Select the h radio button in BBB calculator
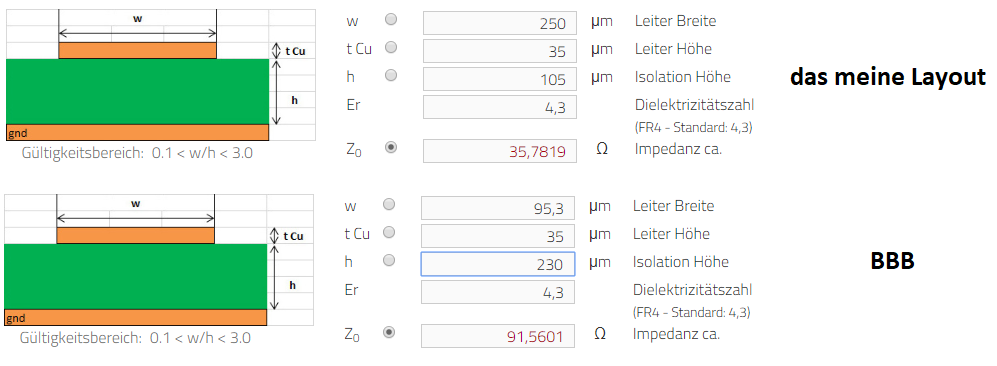This screenshot has width=997, height=366. pyautogui.click(x=389, y=260)
